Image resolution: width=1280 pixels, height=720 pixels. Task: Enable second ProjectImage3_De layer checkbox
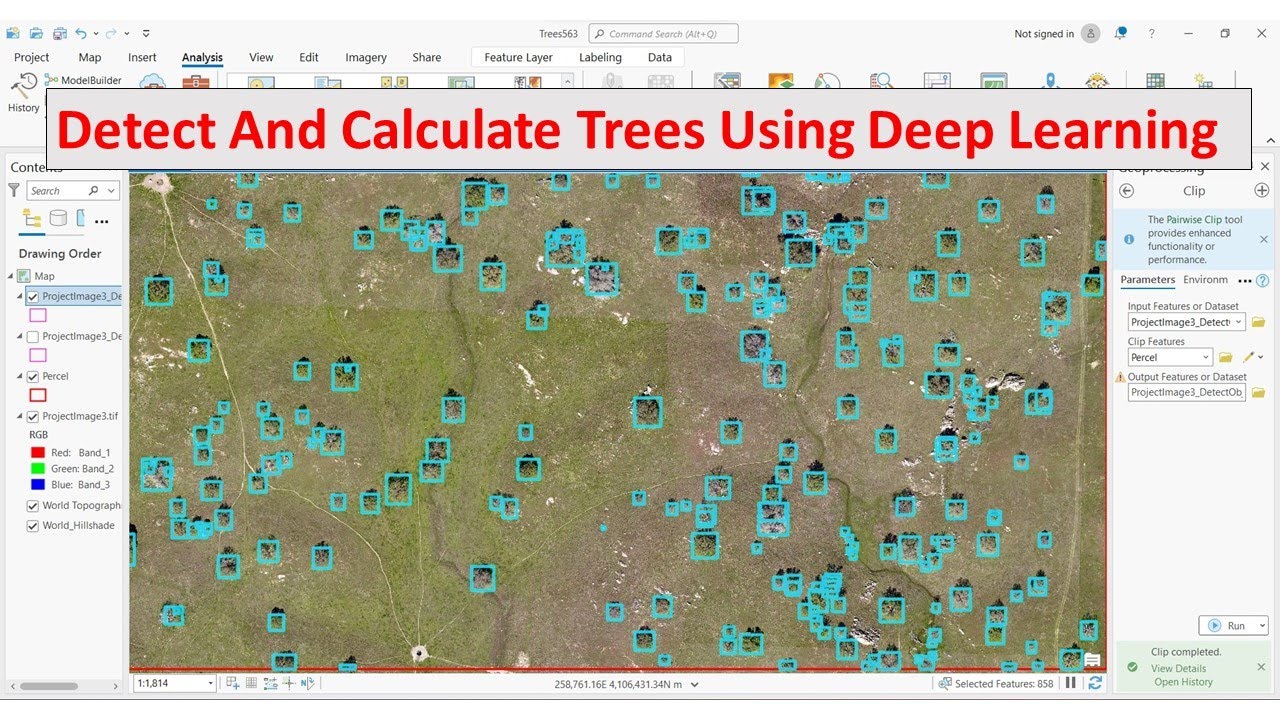click(33, 337)
